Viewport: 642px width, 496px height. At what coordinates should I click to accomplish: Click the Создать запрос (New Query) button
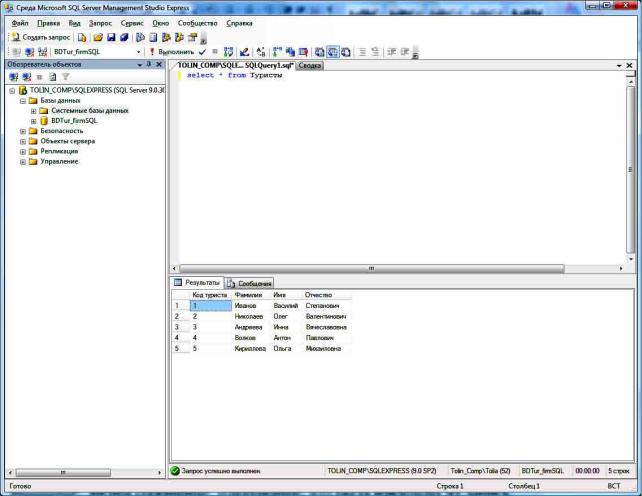[41, 37]
